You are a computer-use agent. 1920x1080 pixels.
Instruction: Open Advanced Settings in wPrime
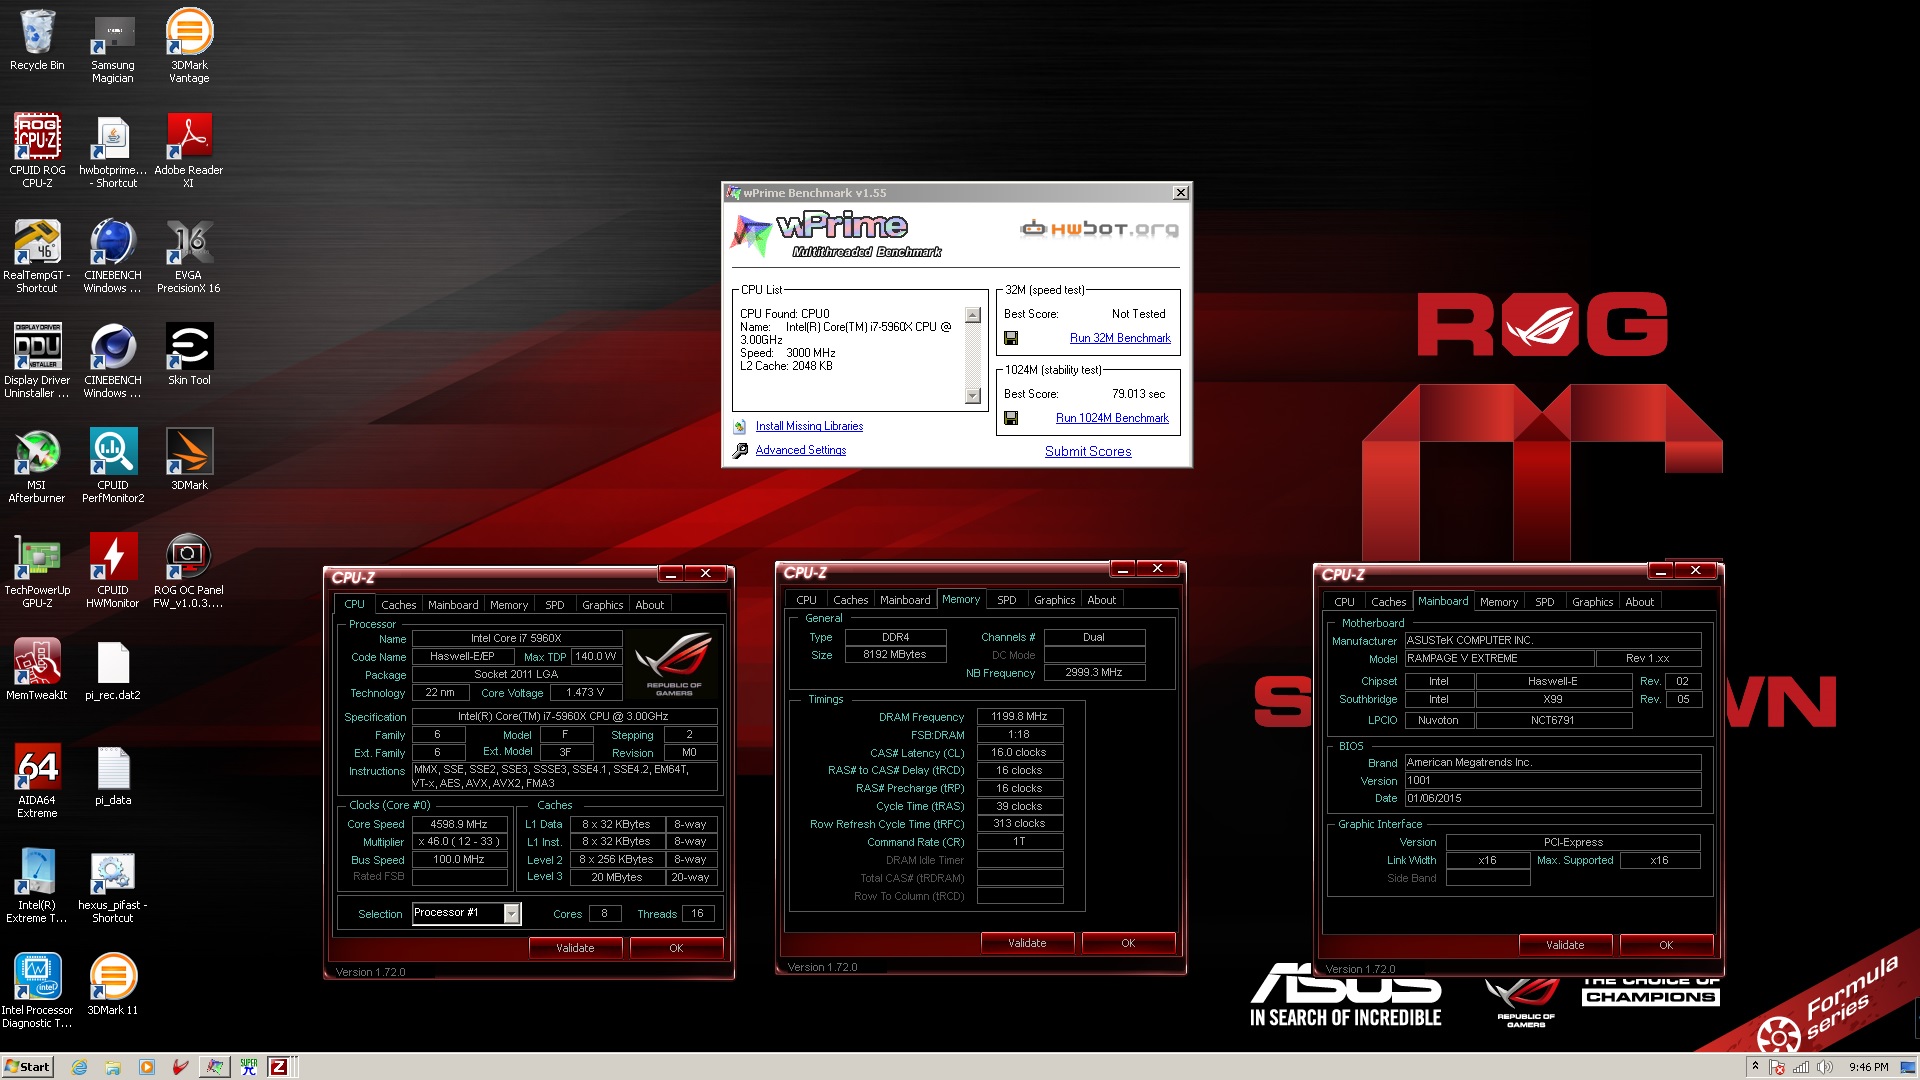(801, 450)
